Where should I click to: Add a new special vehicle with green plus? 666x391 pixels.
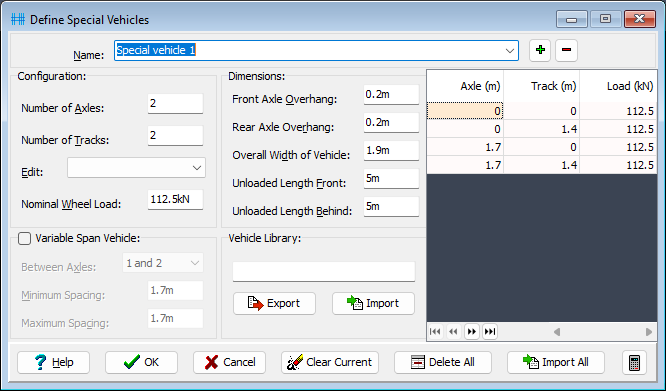(x=540, y=51)
